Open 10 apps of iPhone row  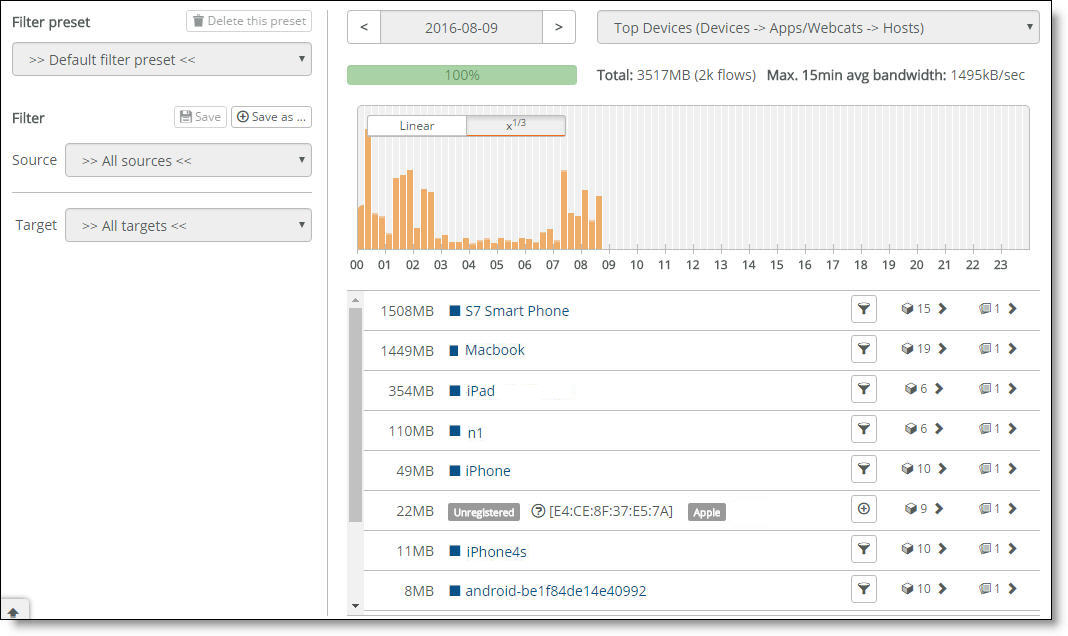point(924,468)
